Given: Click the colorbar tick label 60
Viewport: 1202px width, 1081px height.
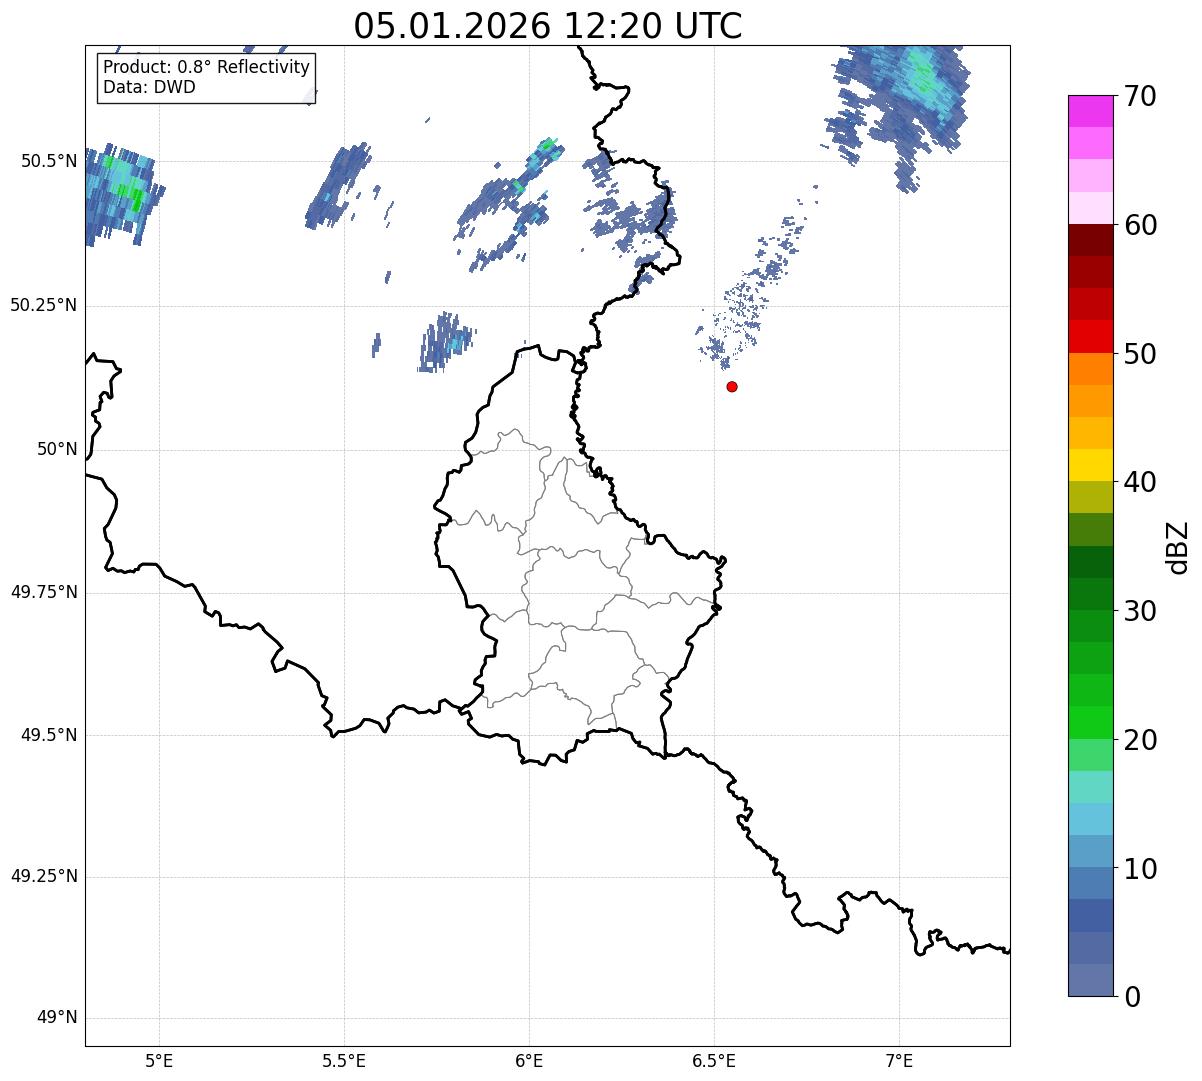Looking at the screenshot, I should point(1140,225).
